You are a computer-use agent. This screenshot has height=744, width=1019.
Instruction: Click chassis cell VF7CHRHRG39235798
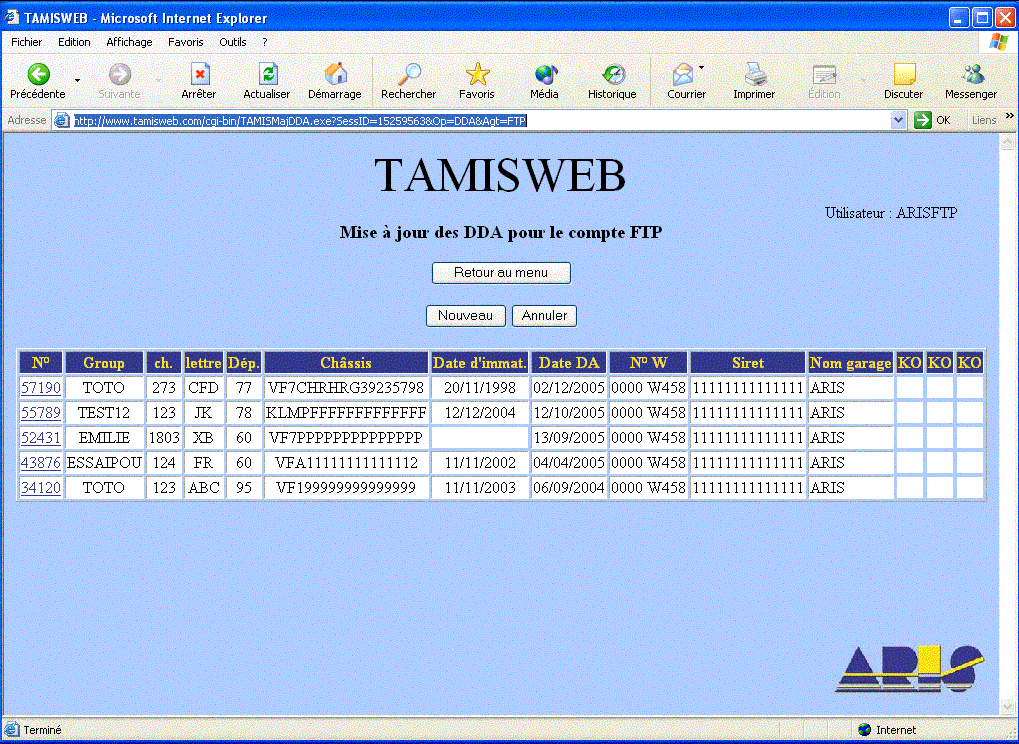pos(346,388)
